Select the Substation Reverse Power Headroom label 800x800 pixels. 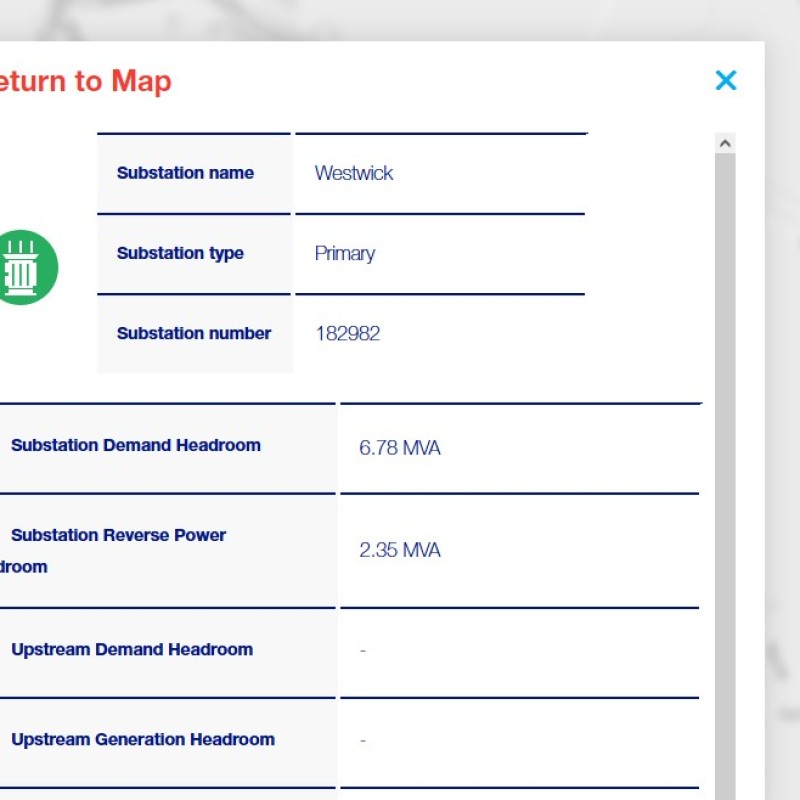[x=118, y=535]
